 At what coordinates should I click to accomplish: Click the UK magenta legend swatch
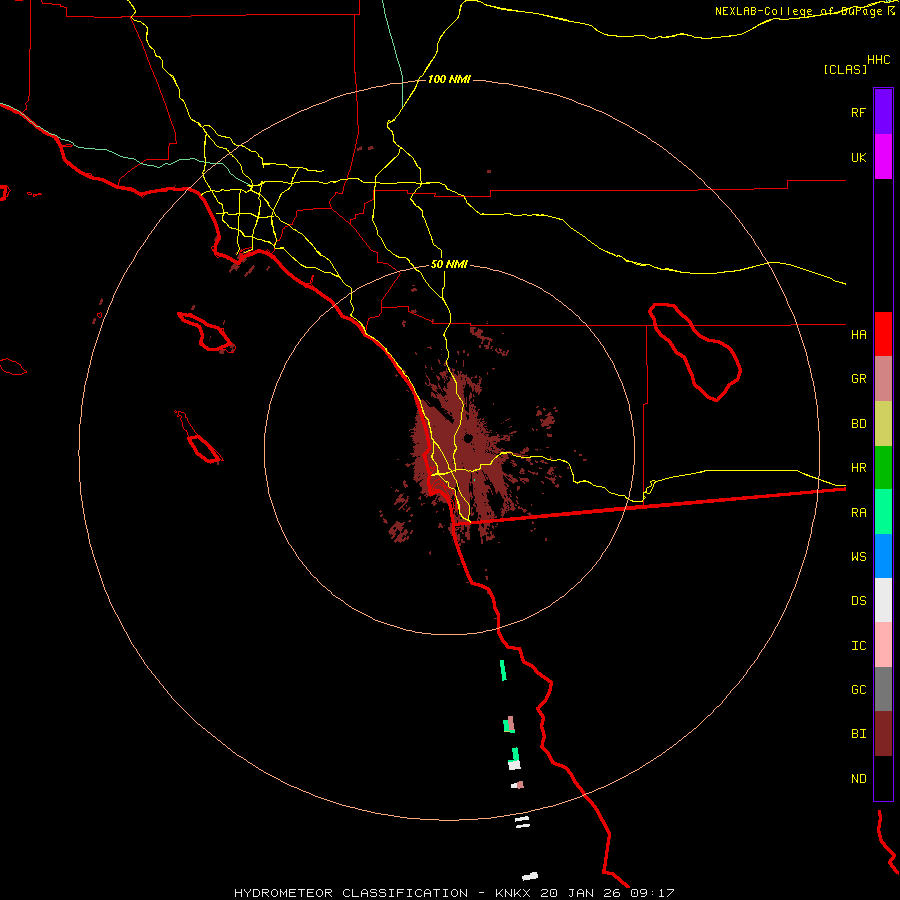point(883,157)
